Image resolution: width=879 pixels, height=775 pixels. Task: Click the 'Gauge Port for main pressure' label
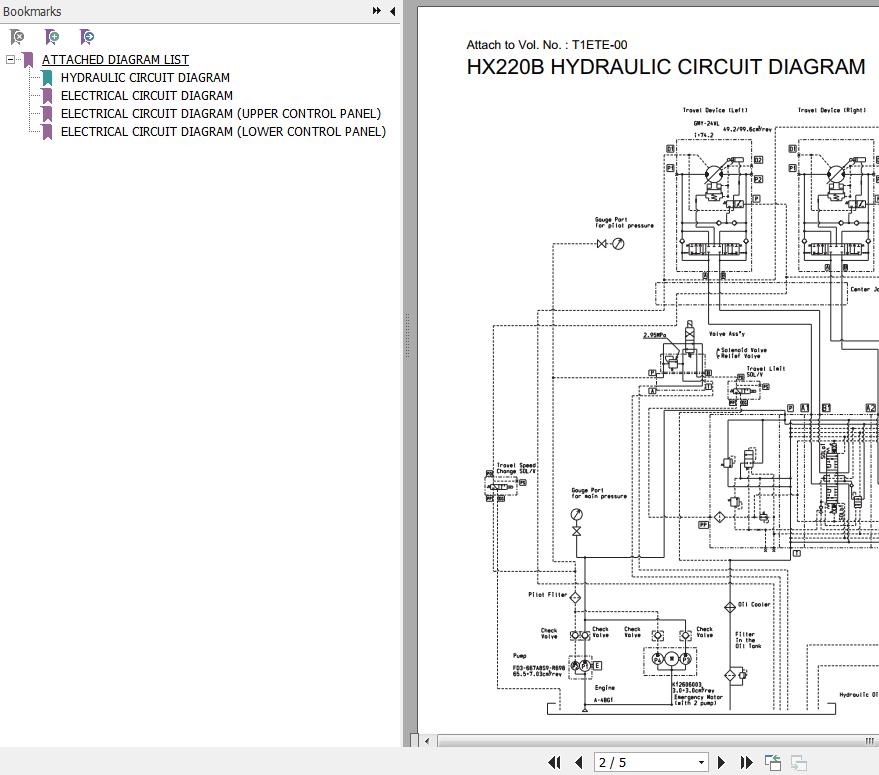click(599, 493)
